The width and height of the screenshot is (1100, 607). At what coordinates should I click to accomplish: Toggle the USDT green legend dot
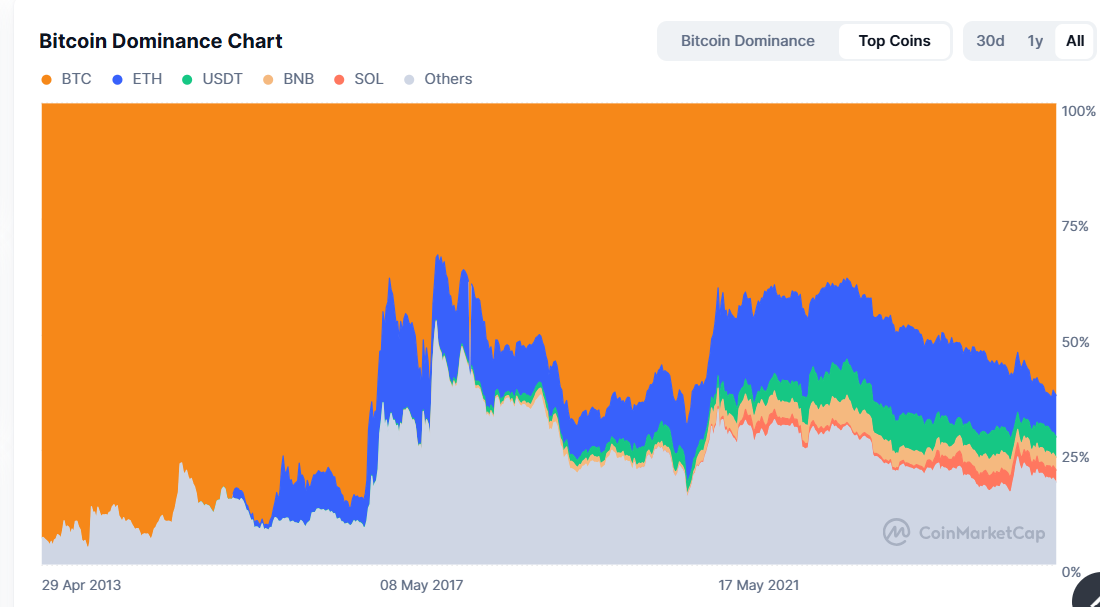click(x=187, y=79)
